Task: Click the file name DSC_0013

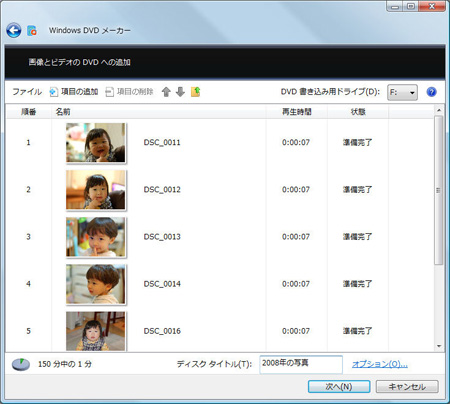Action: pos(162,237)
